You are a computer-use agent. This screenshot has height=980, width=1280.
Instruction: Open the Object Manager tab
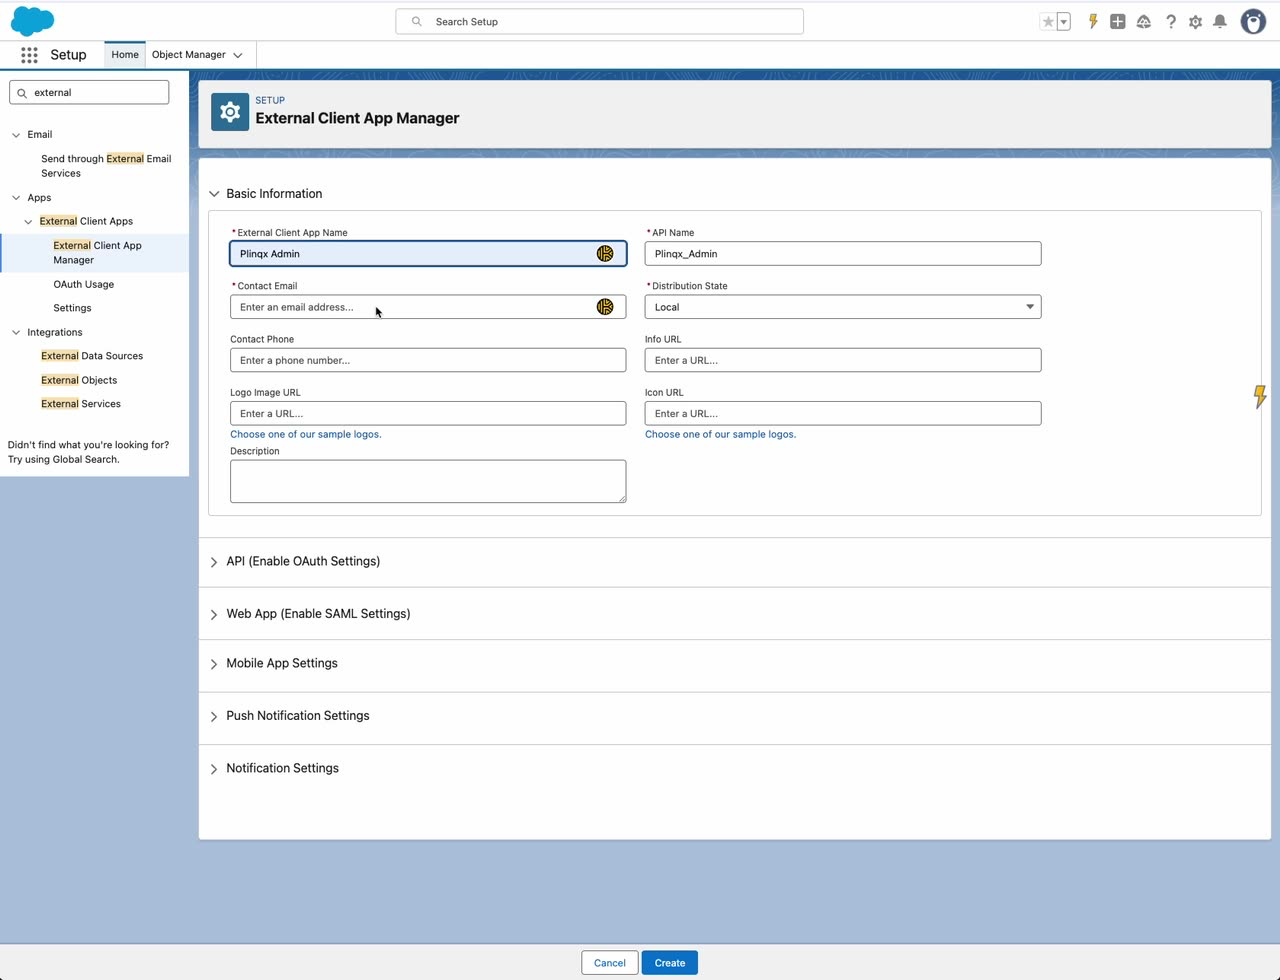coord(189,55)
